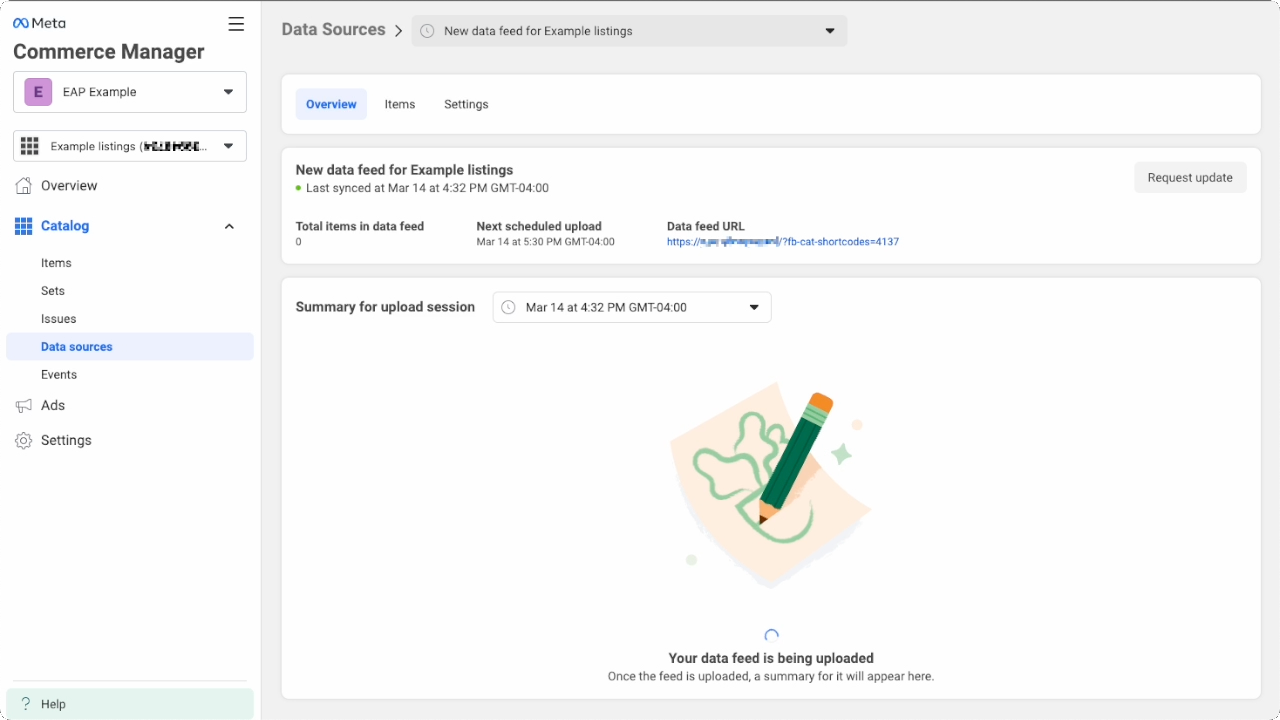Click the Commerce Manager title

[109, 52]
